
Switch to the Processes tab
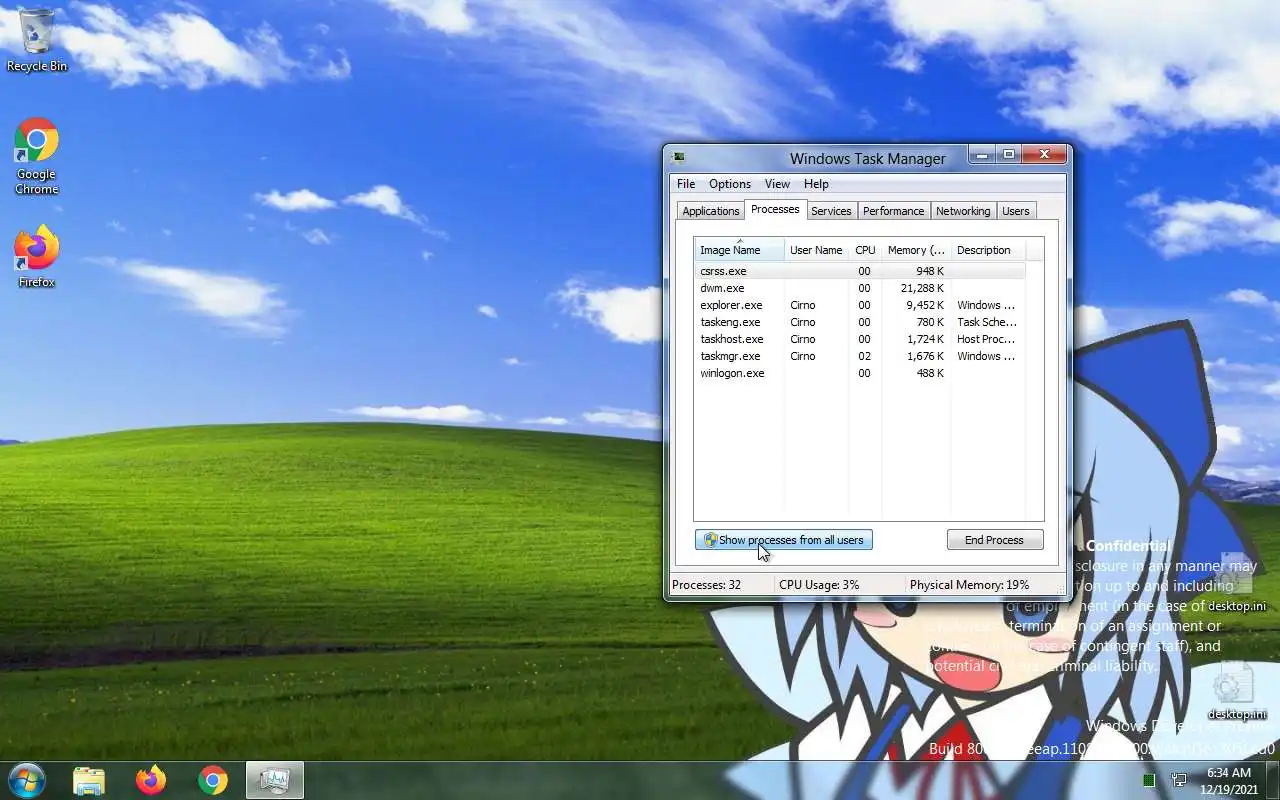tap(775, 209)
